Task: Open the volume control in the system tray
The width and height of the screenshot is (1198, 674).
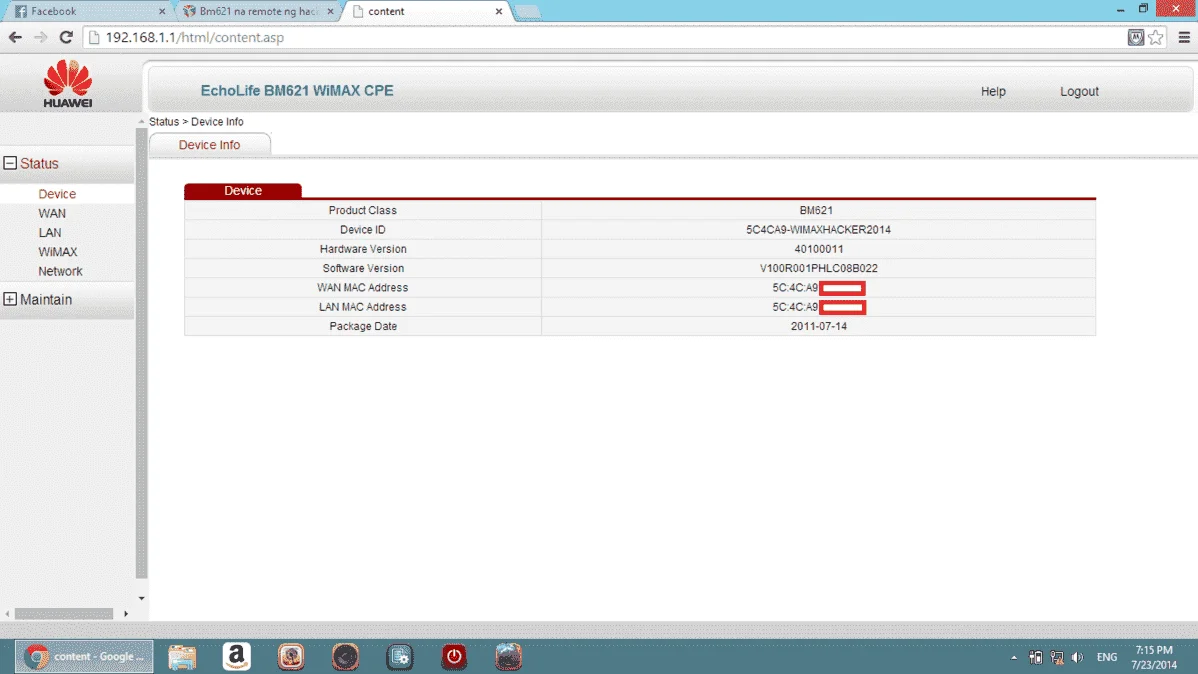Action: (x=1077, y=657)
